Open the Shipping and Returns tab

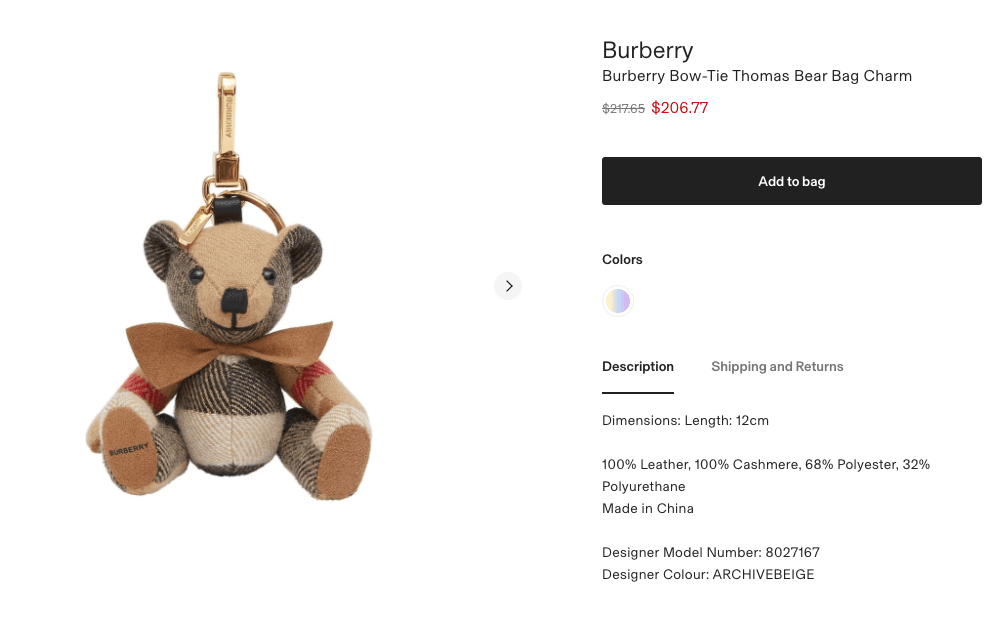(777, 367)
